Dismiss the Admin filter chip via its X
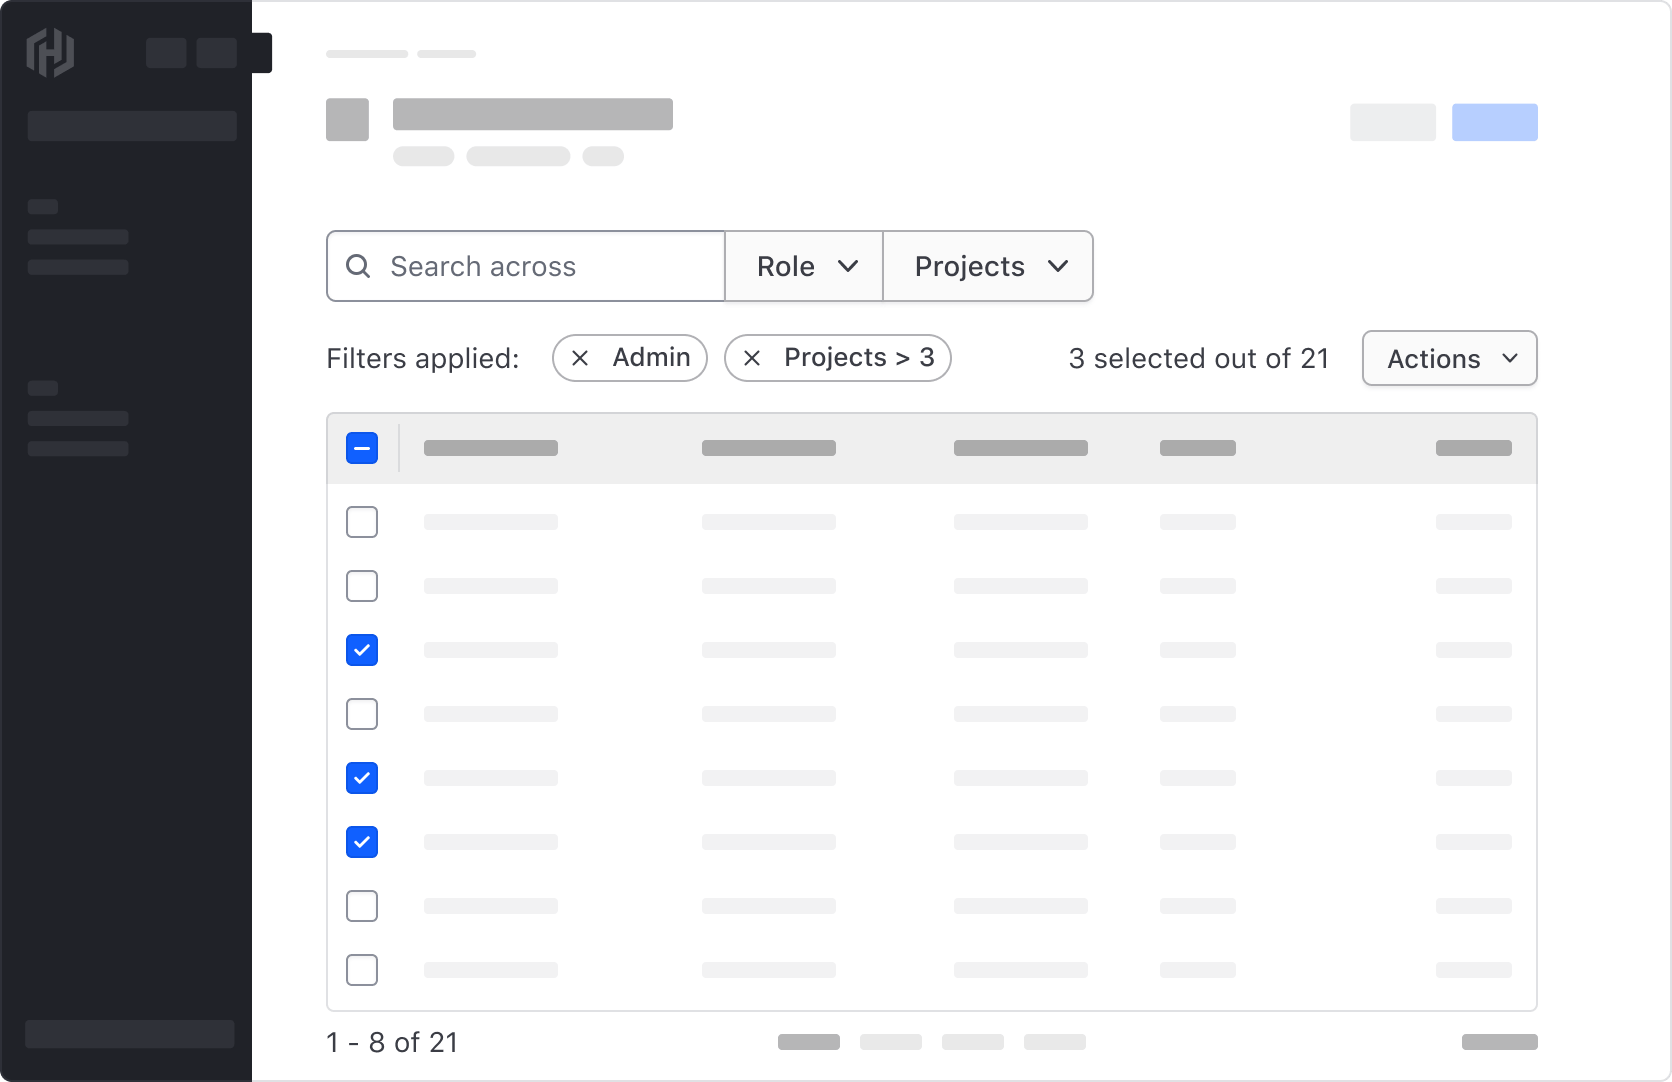 coord(580,358)
